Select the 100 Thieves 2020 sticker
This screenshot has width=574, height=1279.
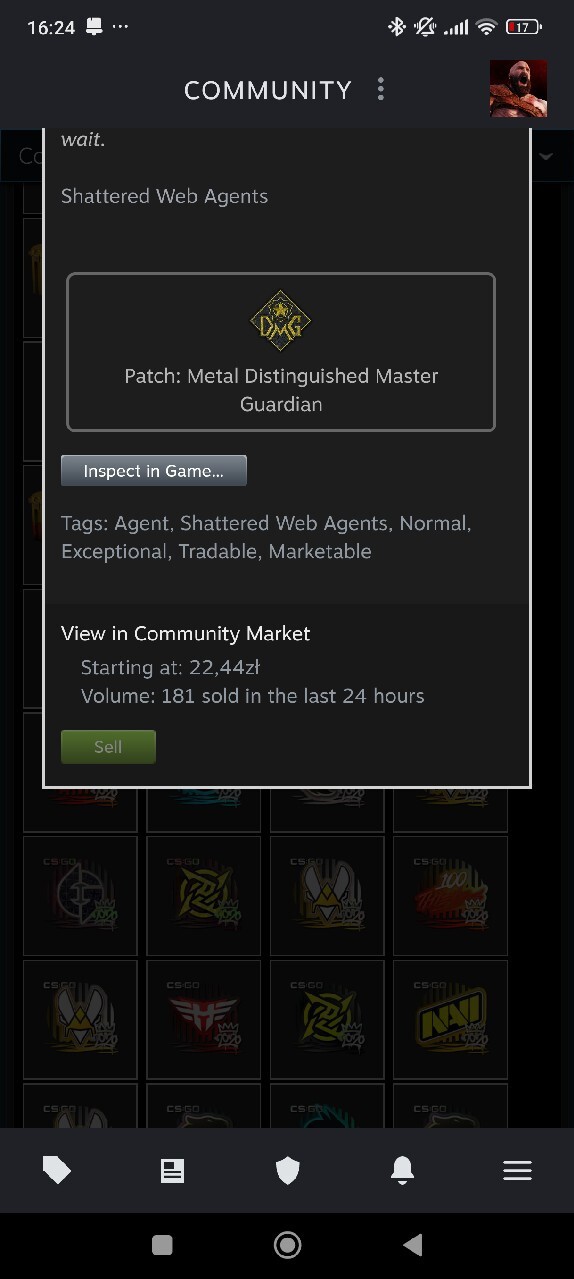click(x=450, y=895)
